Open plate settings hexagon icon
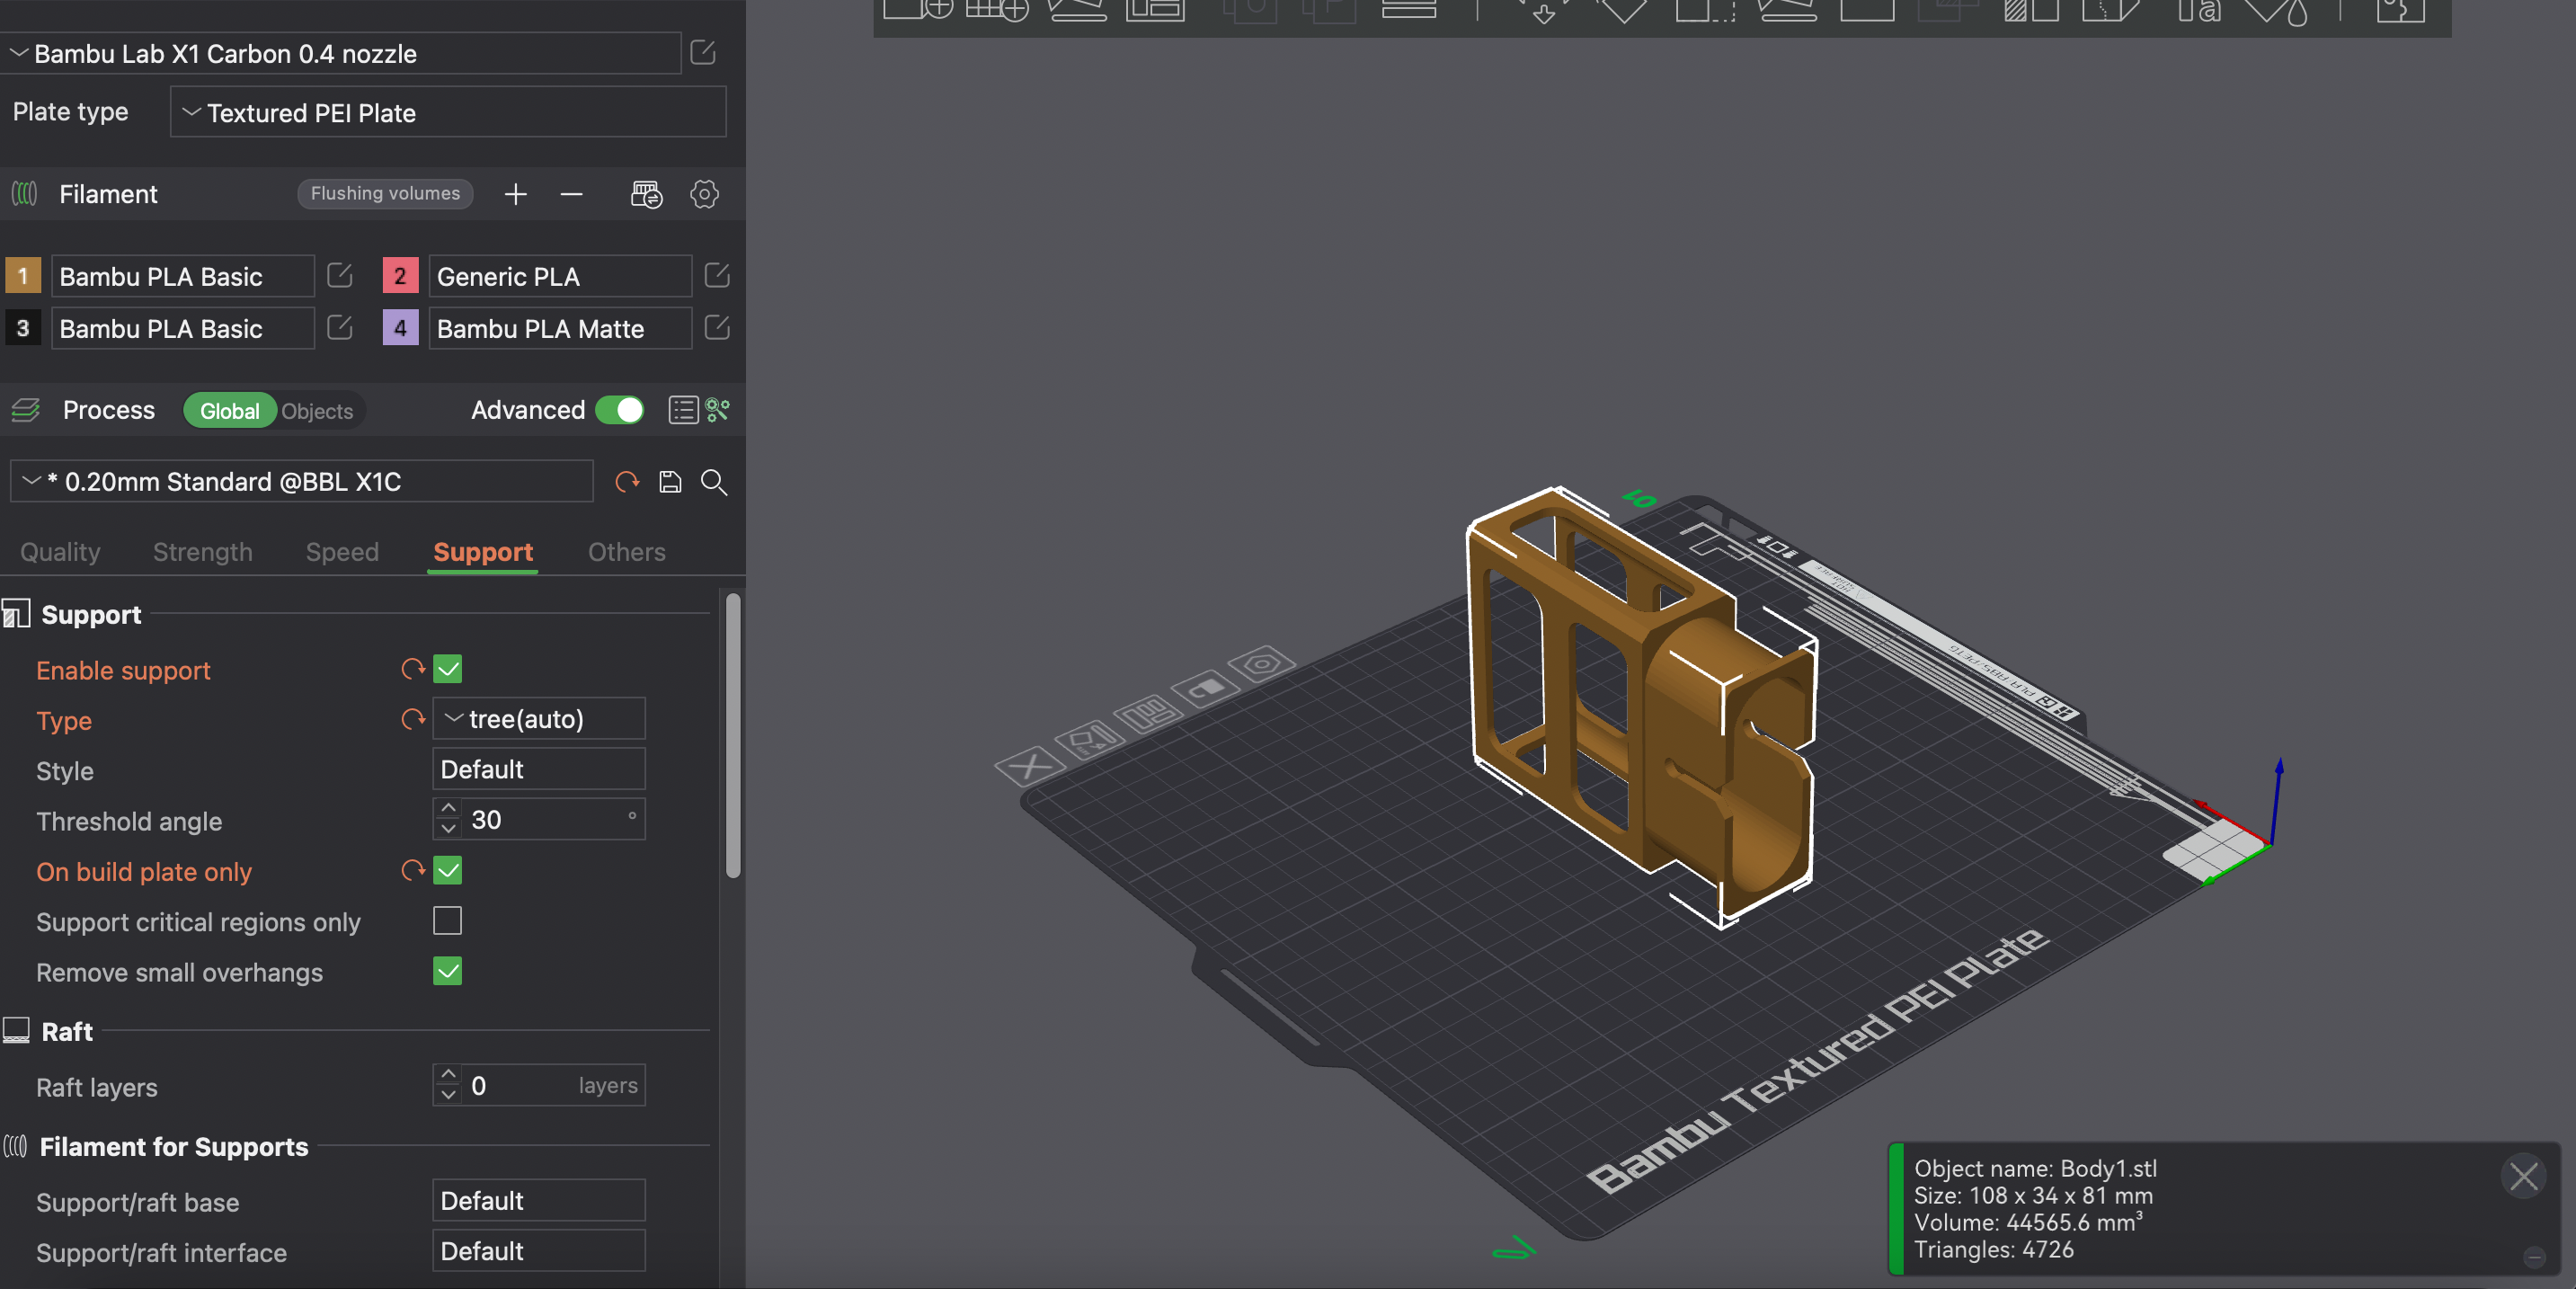The width and height of the screenshot is (2576, 1289). 1262,663
